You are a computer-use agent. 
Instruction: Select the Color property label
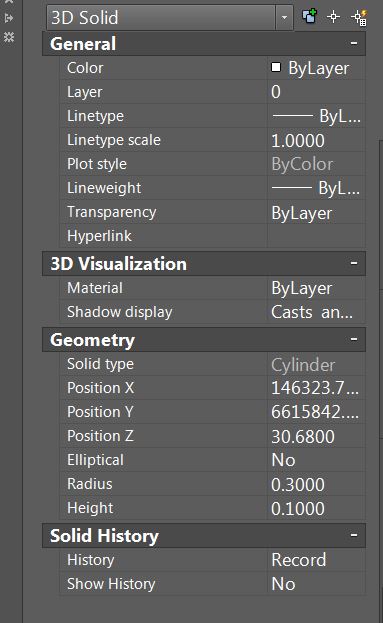85,68
